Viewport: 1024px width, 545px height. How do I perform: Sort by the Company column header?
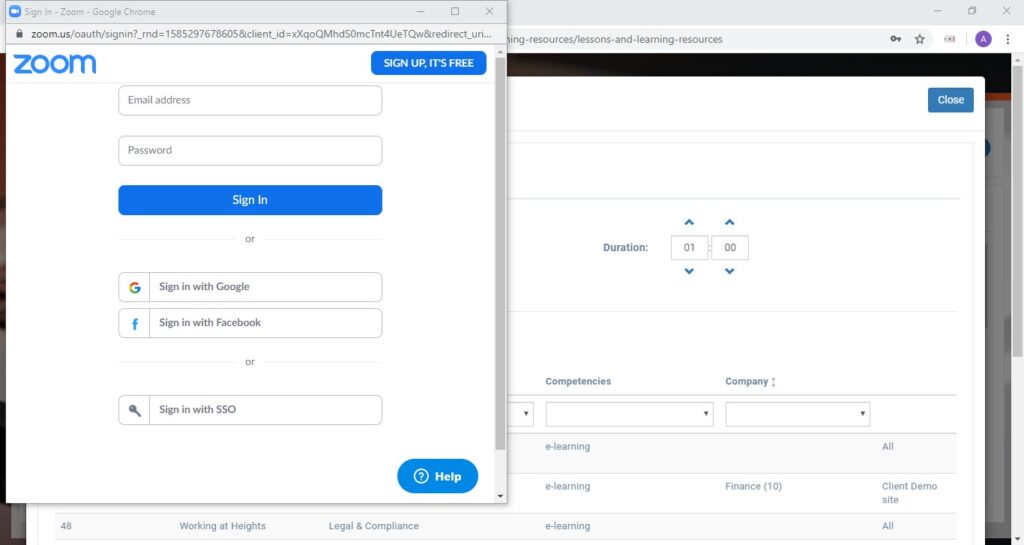(750, 381)
